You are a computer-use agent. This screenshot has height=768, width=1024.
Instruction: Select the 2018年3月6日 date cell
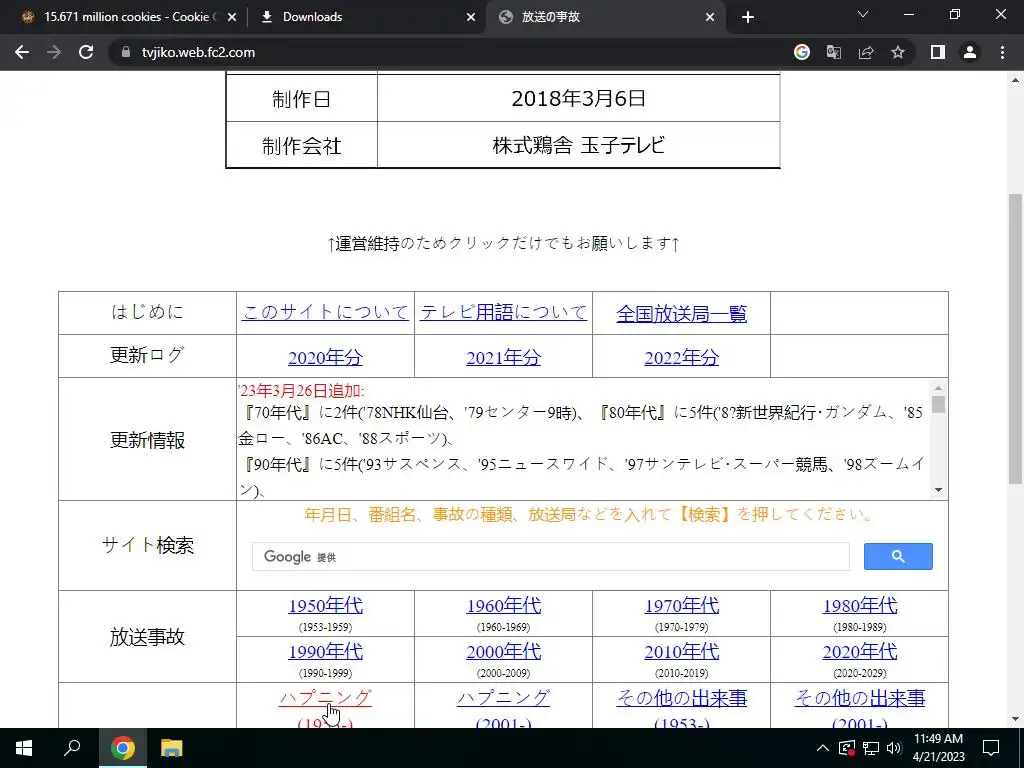coord(579,98)
